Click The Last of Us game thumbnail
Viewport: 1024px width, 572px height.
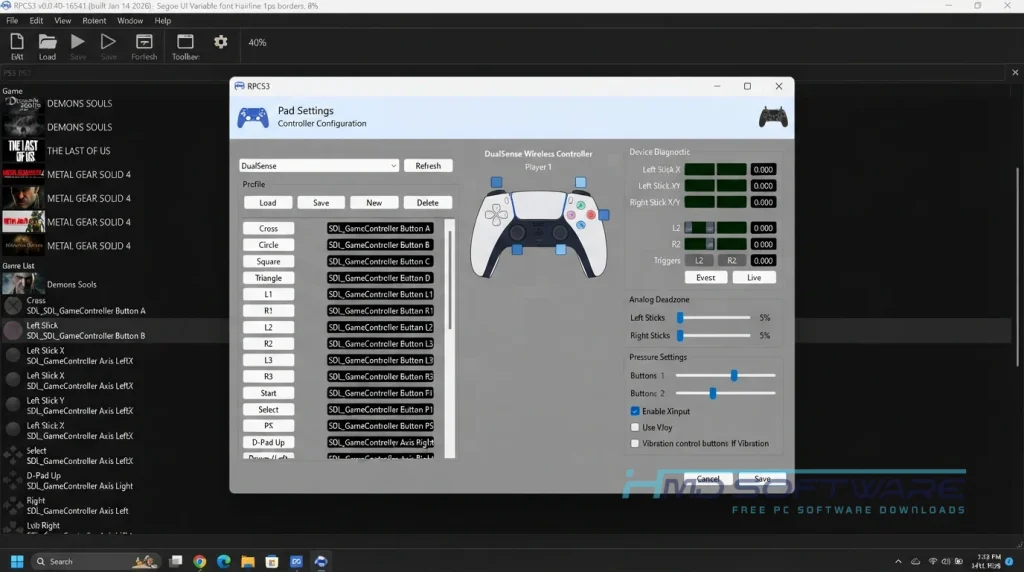23,151
